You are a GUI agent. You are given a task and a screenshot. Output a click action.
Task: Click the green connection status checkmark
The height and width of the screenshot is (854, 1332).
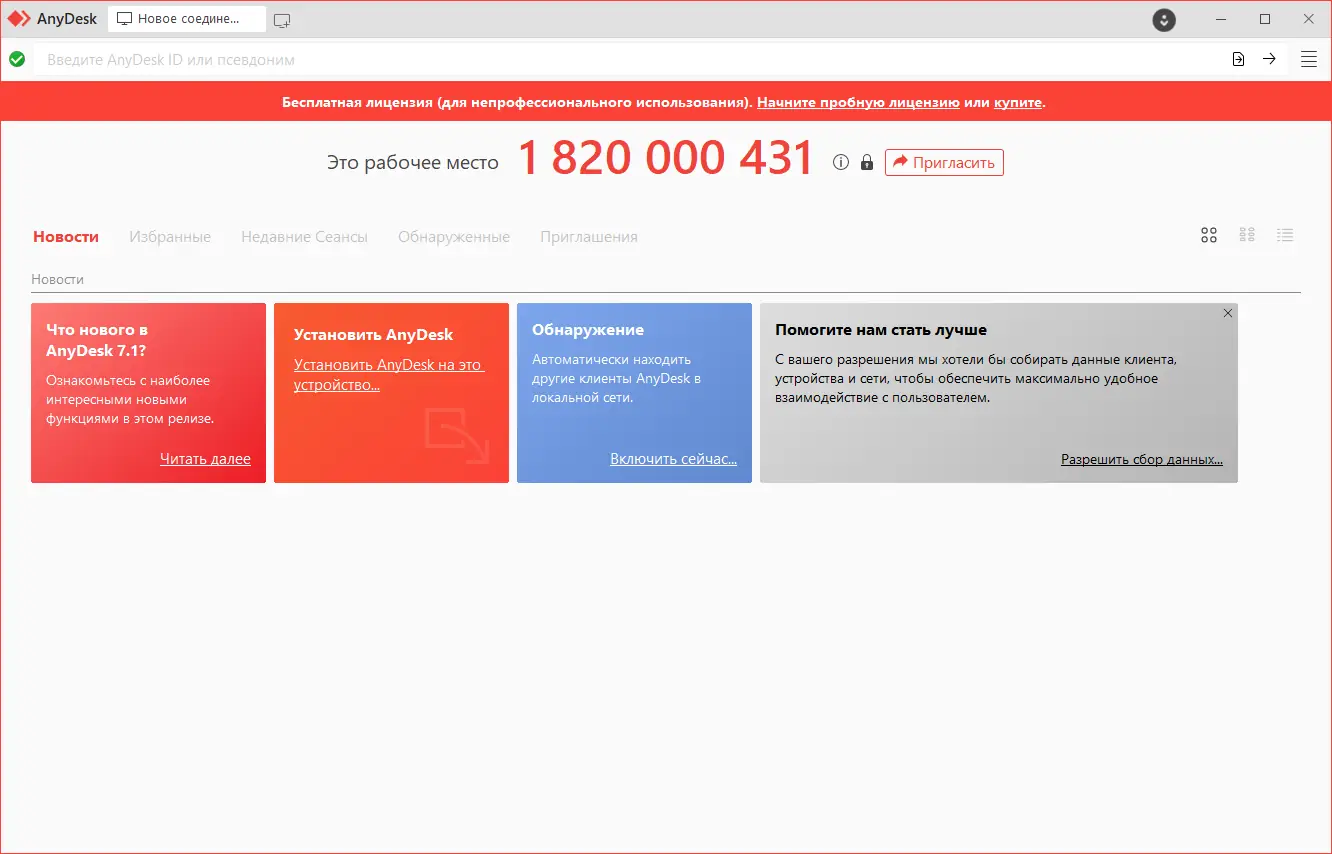coord(17,59)
